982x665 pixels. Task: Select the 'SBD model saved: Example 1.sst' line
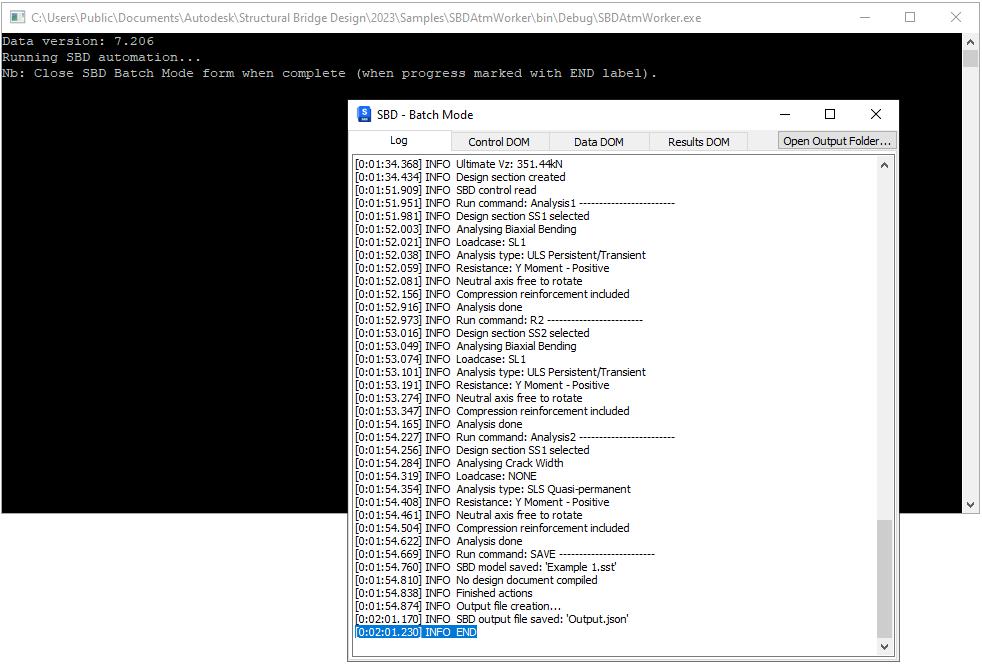[x=485, y=567]
